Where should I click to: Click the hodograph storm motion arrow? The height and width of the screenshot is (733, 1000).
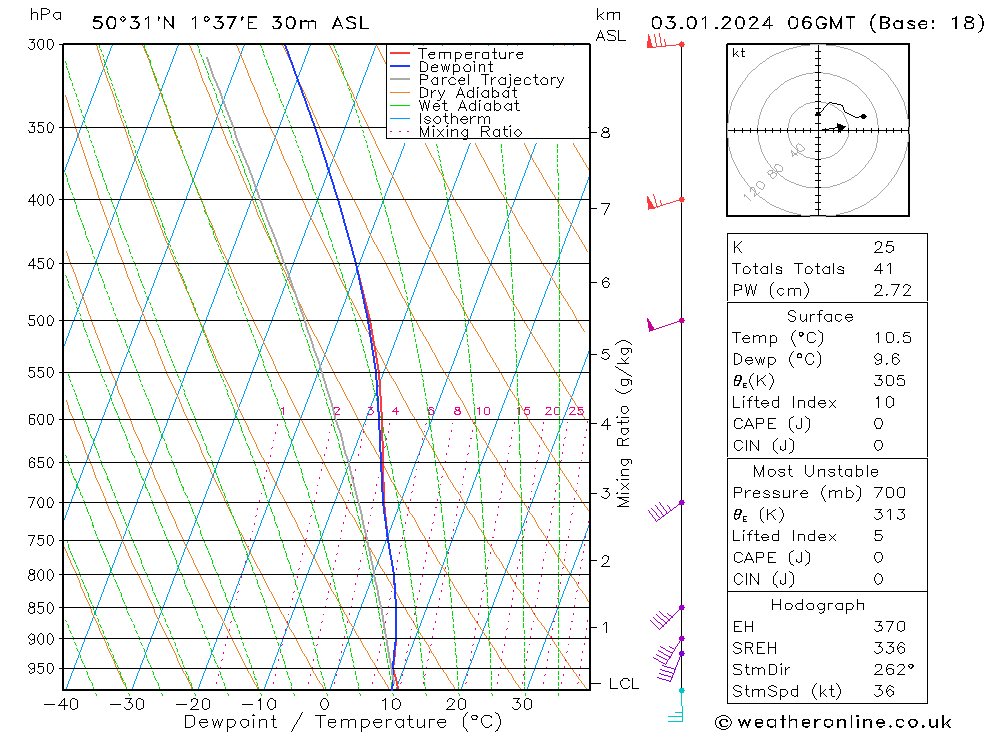(835, 128)
